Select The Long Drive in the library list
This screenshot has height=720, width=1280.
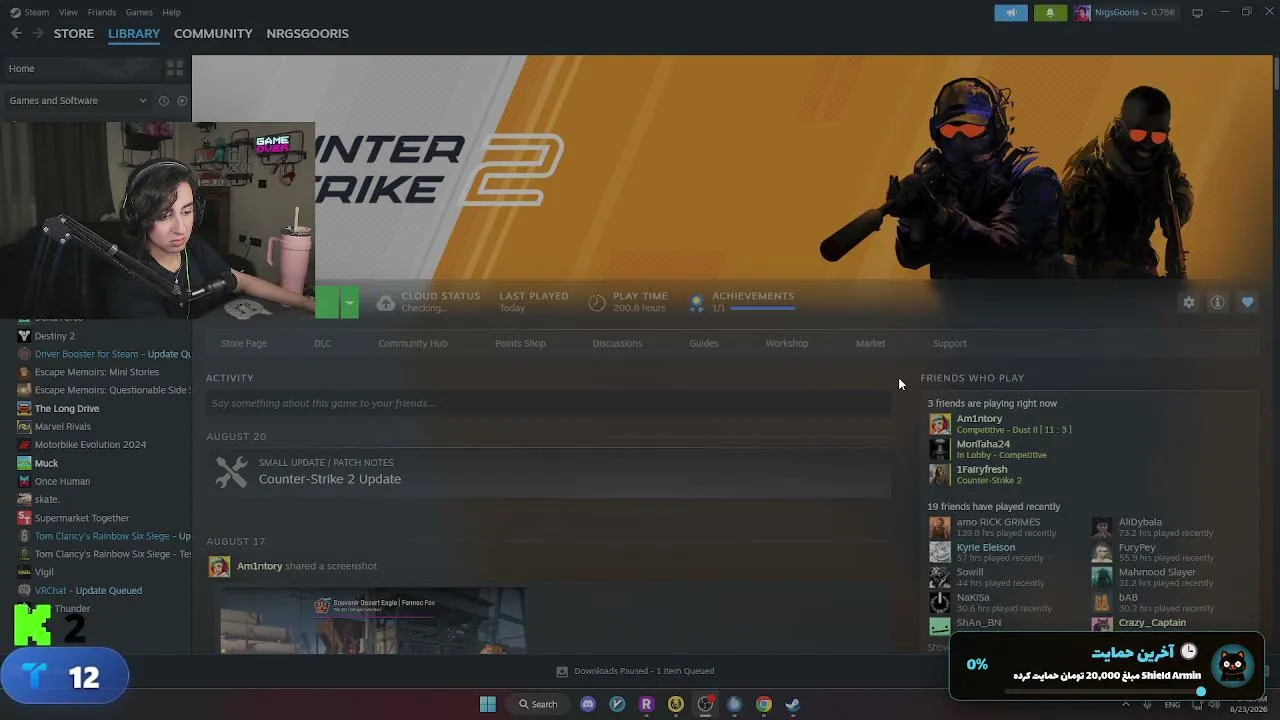pos(67,408)
